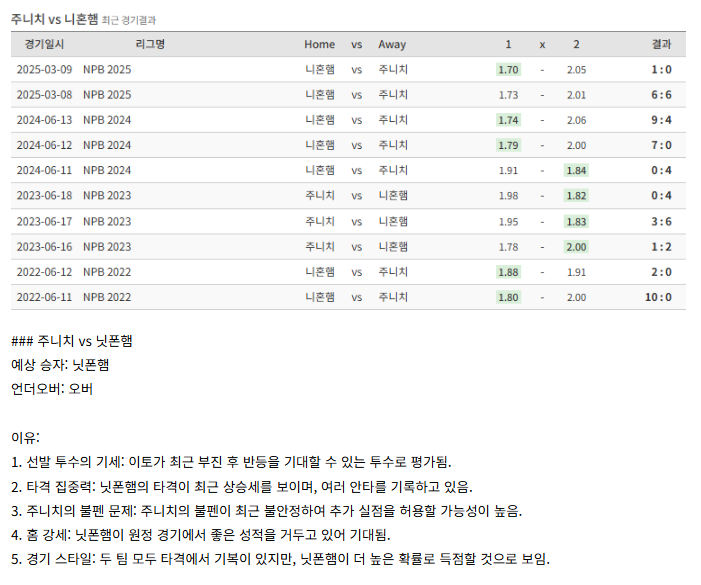The width and height of the screenshot is (701, 585).
Task: Select the date 2025-03-09
Action: pos(44,70)
